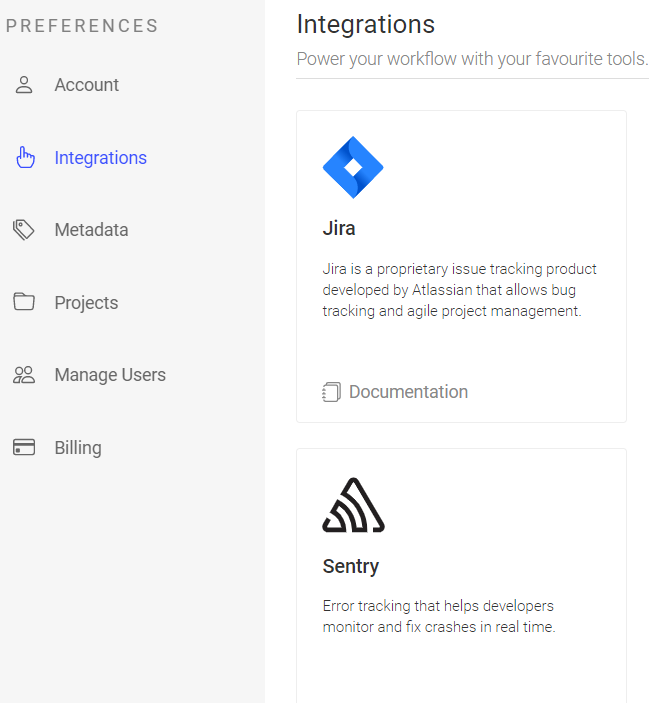This screenshot has width=649, height=703.
Task: Select the Jira card description text
Action: 459,290
